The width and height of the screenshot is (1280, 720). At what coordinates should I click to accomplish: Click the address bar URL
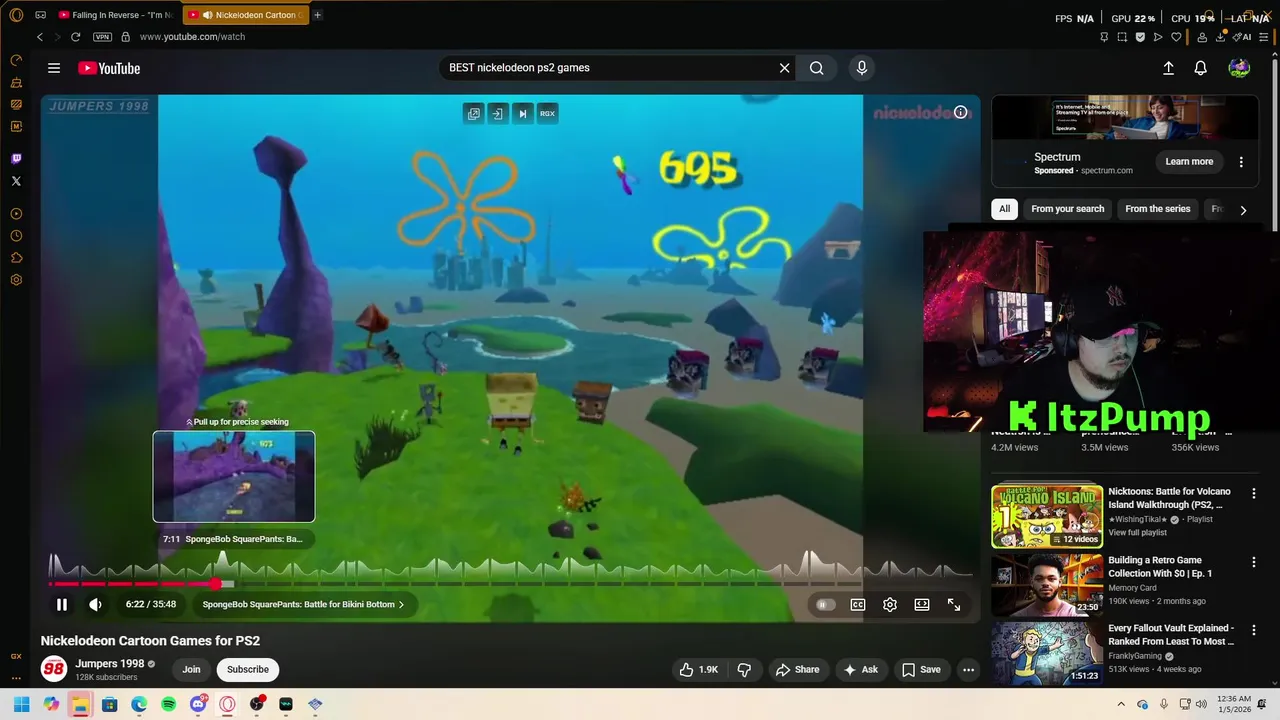point(192,37)
